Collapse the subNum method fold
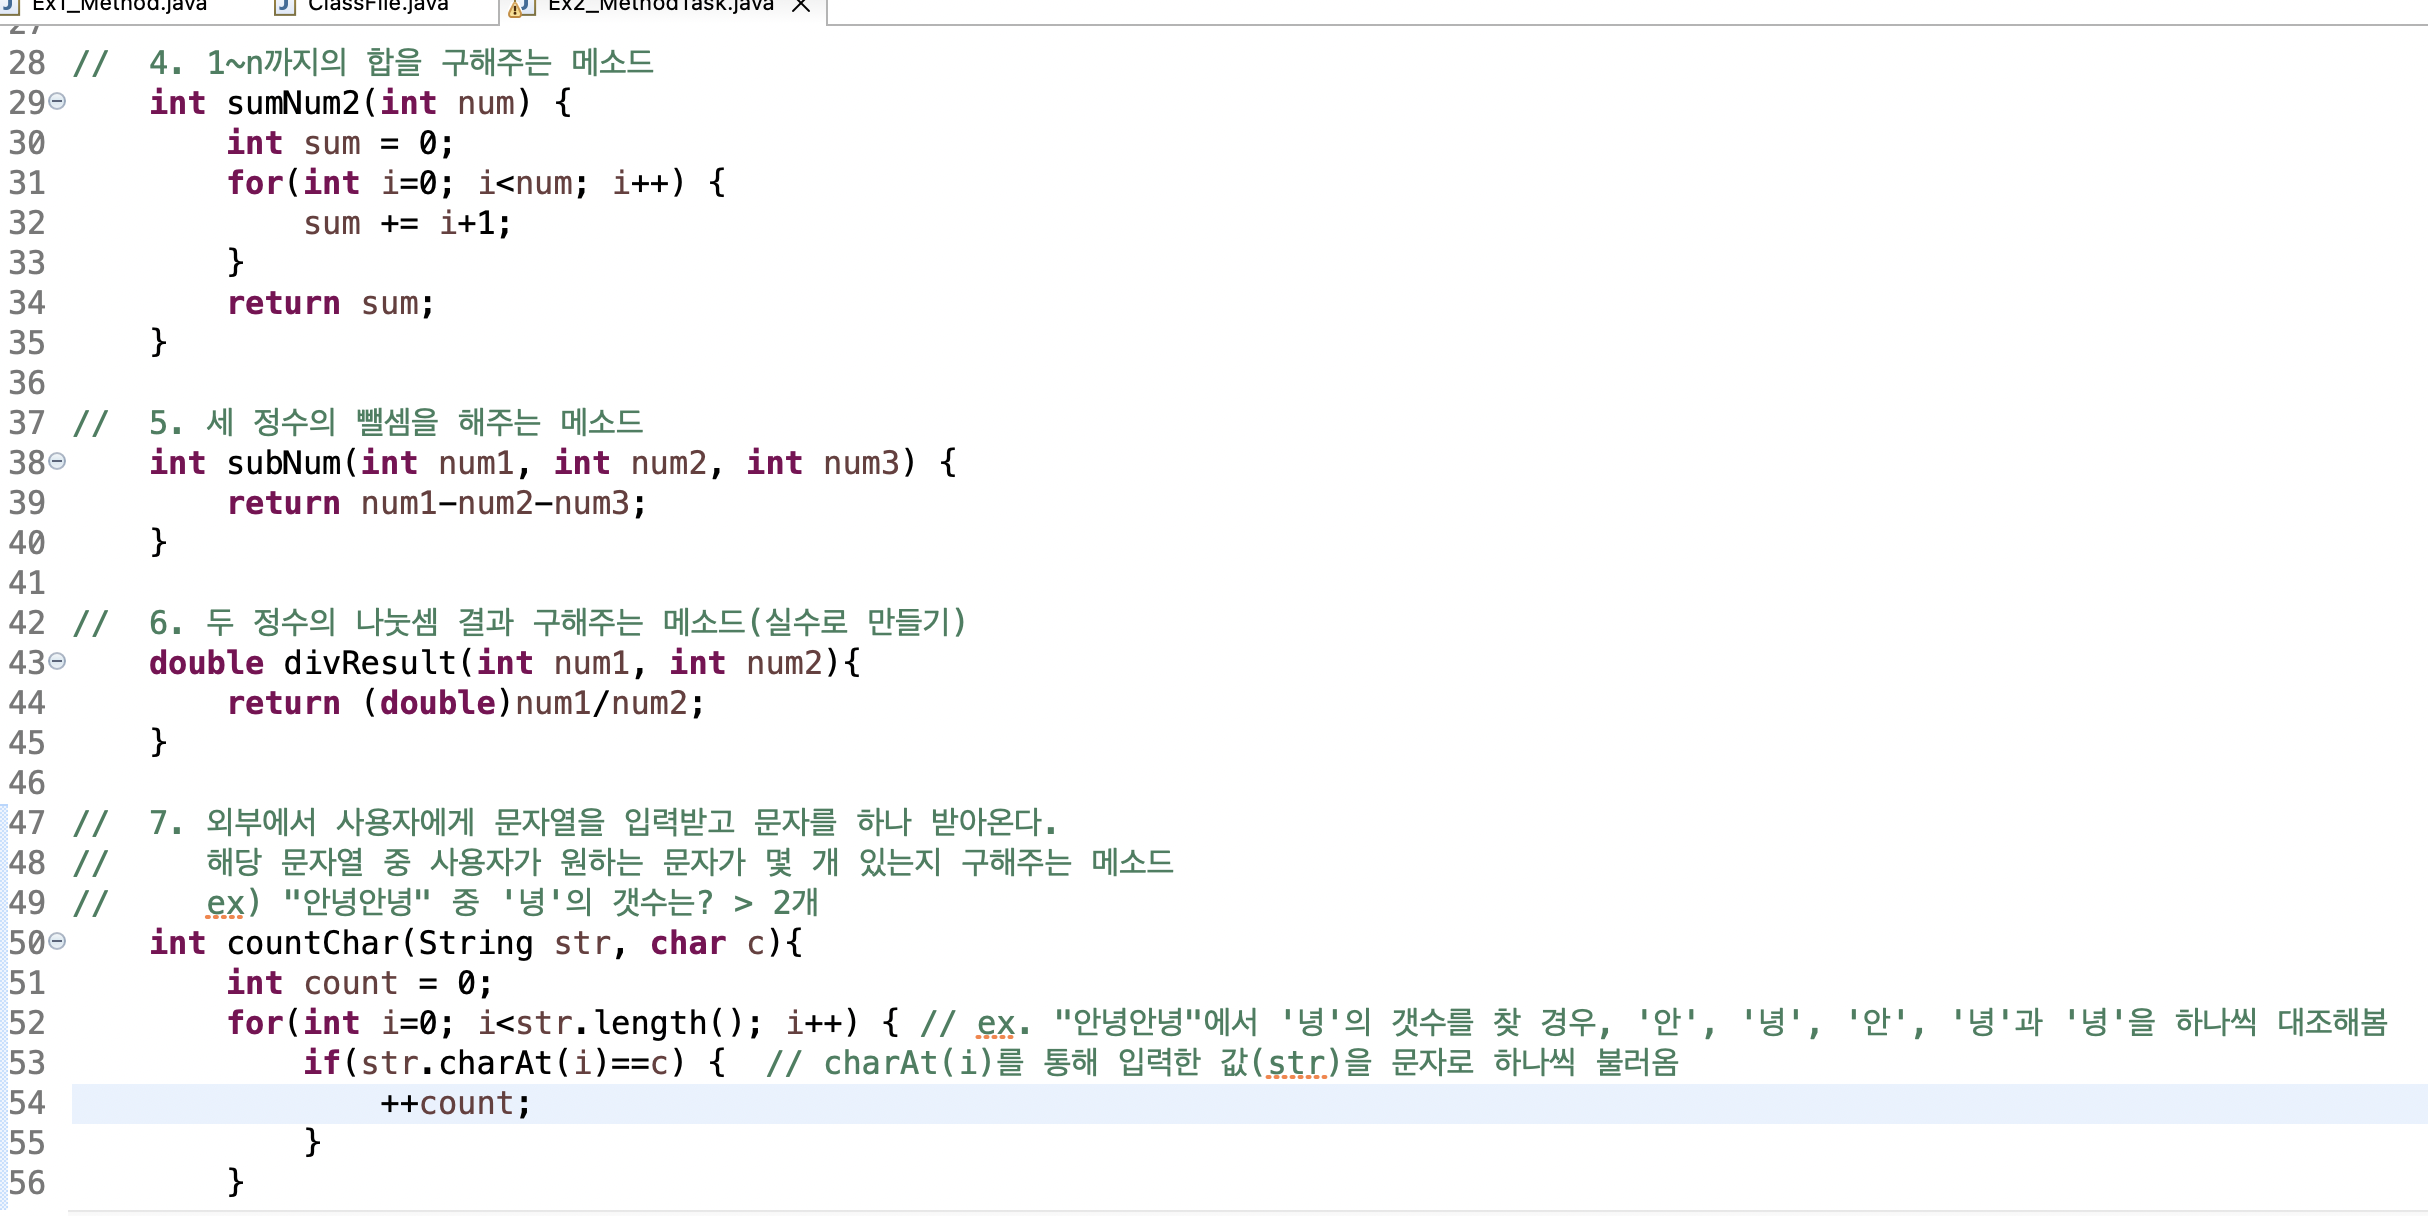This screenshot has width=2428, height=1216. pyautogui.click(x=58, y=461)
